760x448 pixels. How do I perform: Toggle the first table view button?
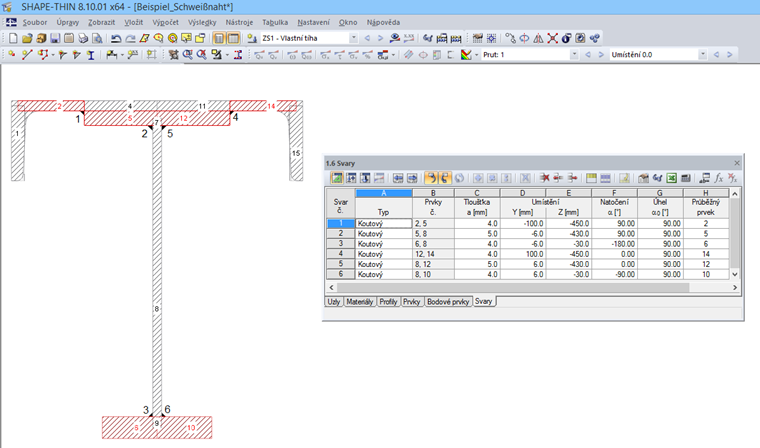219,38
